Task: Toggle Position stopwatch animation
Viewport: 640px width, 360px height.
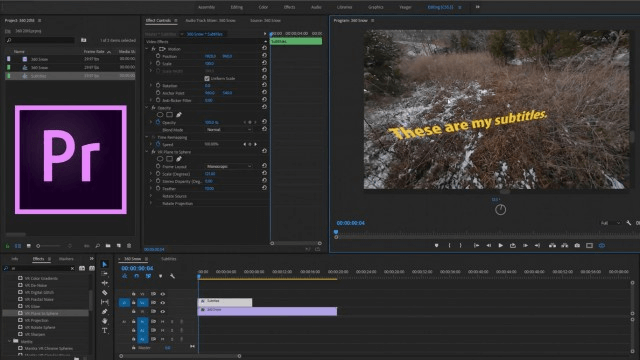Action: click(158, 56)
